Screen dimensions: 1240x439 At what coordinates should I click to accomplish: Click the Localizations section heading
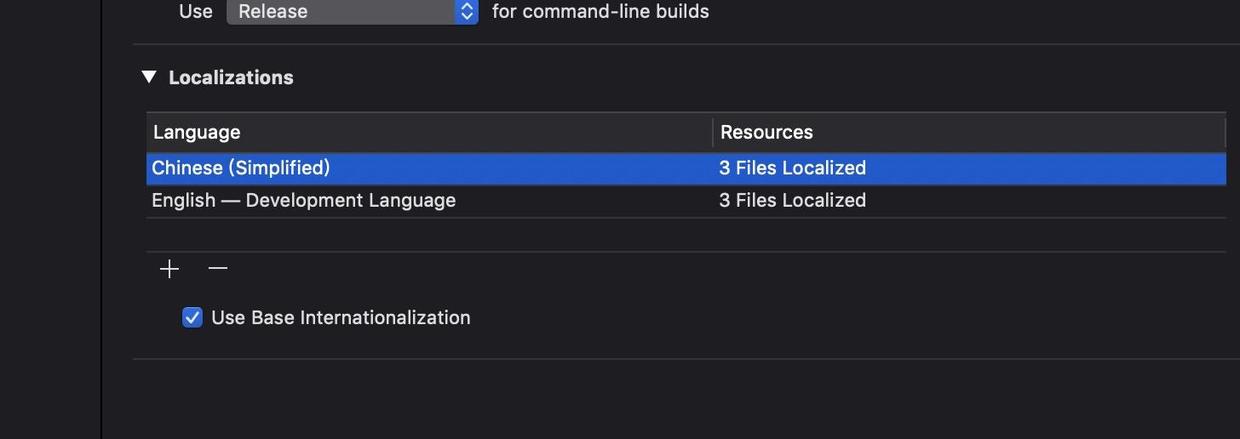(231, 77)
